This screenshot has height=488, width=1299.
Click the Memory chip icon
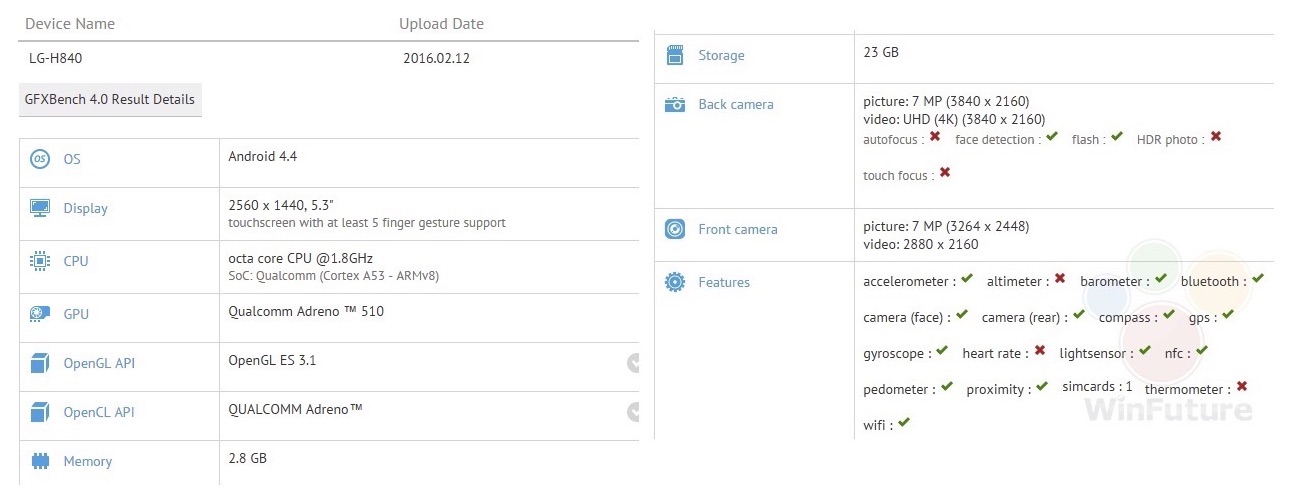tap(40, 461)
